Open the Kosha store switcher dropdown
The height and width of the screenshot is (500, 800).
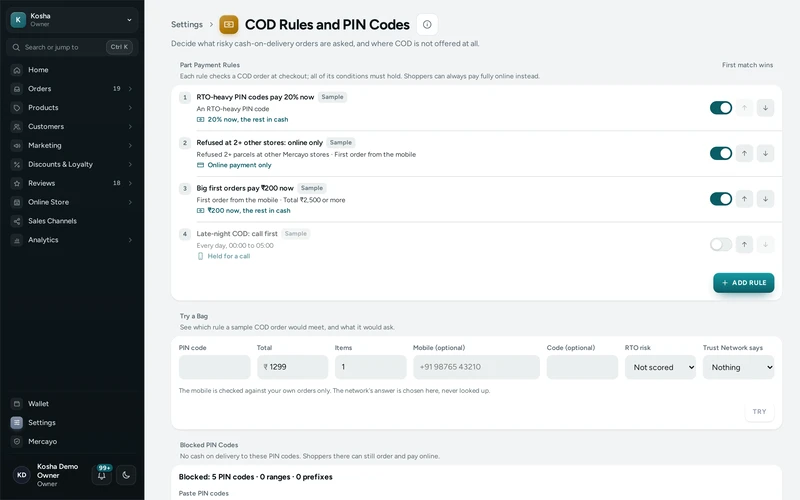point(72,20)
